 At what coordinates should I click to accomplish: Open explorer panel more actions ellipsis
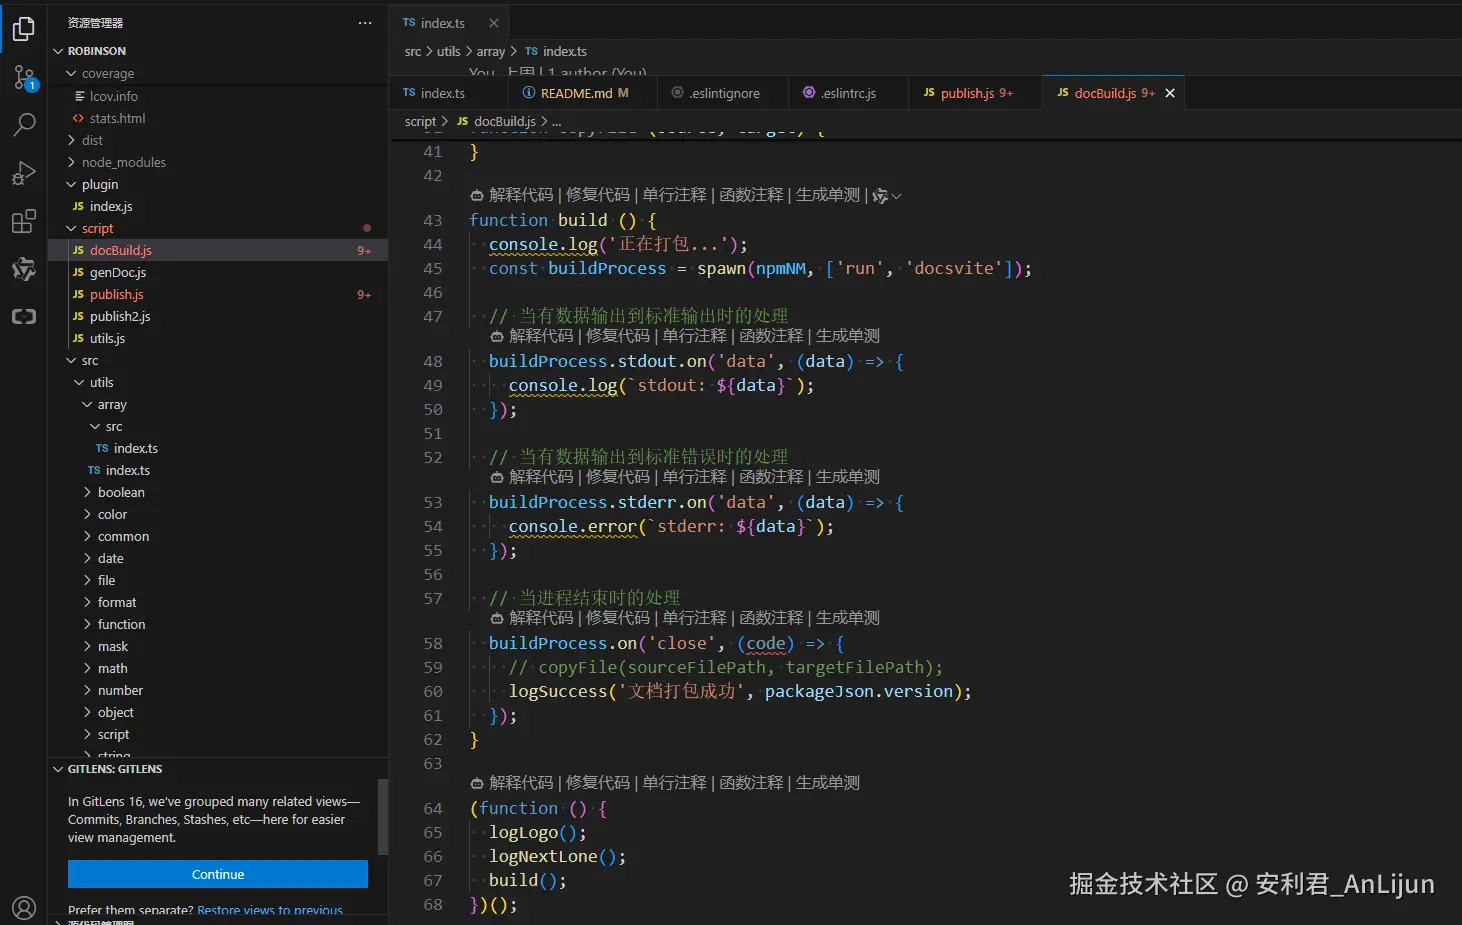(365, 23)
